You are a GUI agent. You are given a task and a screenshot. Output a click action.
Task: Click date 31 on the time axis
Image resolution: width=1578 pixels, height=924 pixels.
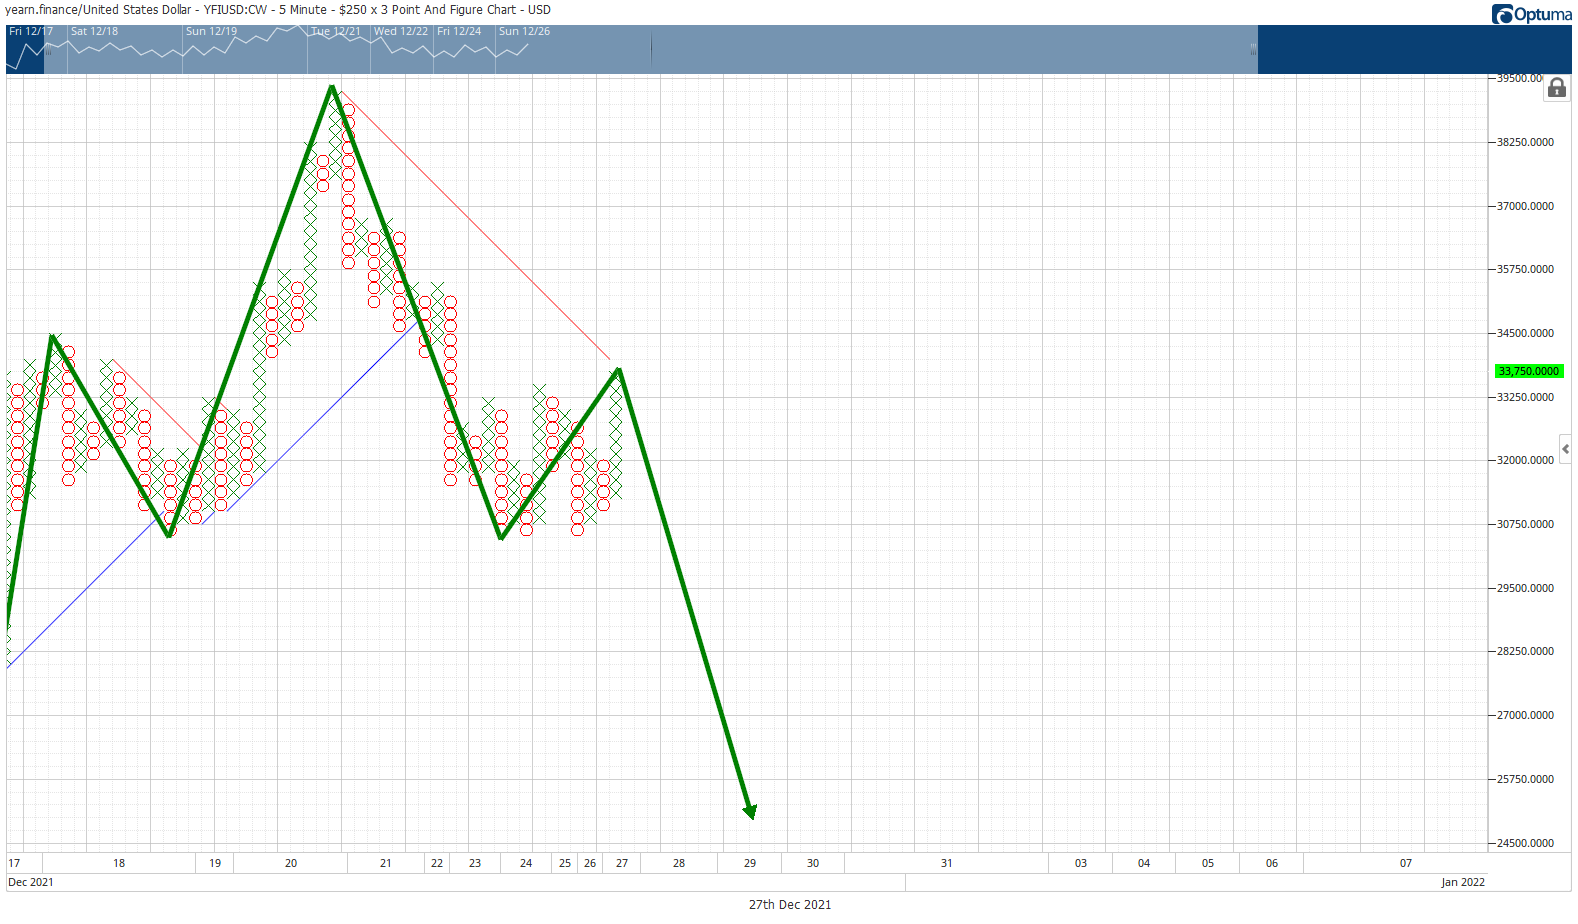point(946,863)
